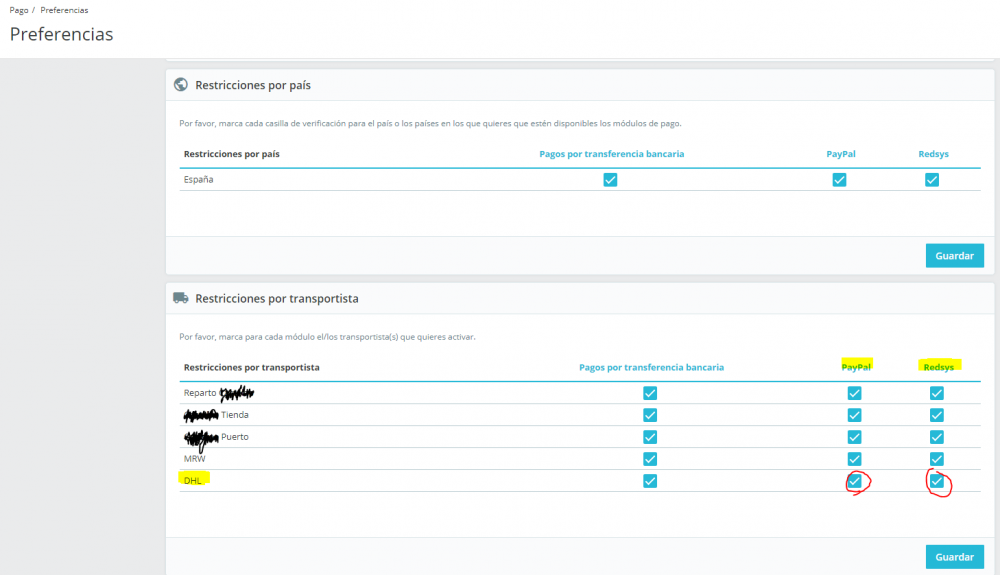This screenshot has width=1000, height=575.
Task: Toggle MRW bank transfer checkbox
Action: (650, 459)
